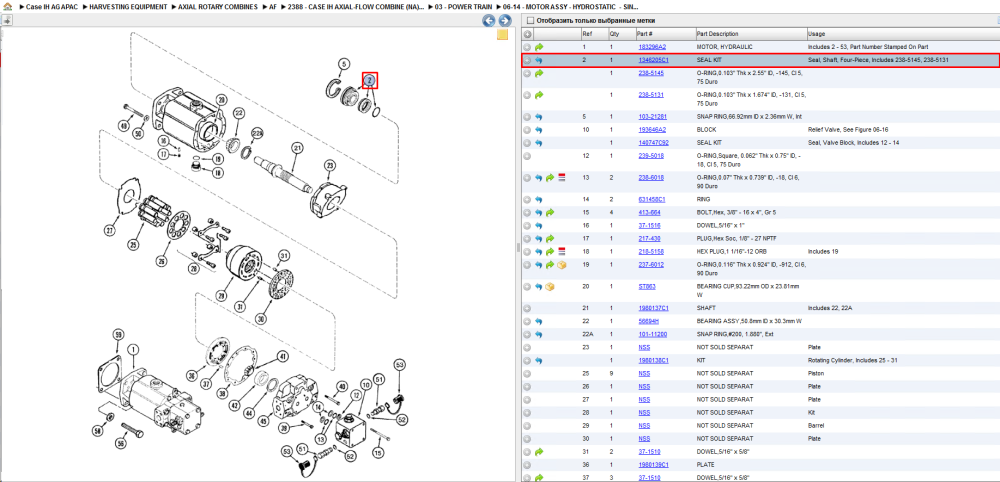1000x482 pixels.
Task: Open part number link ST663
Action: (x=647, y=286)
